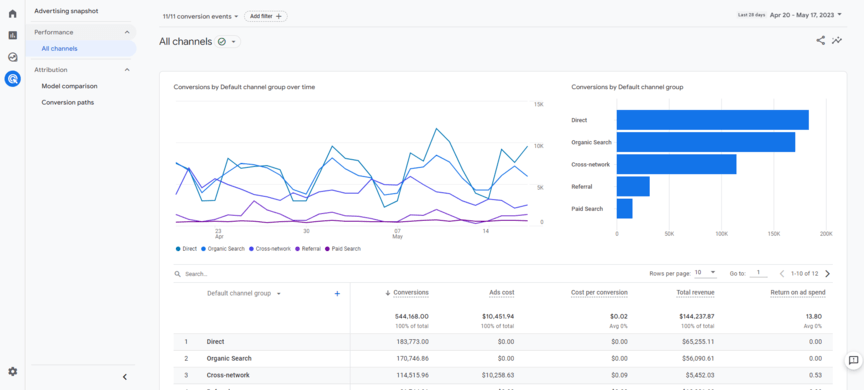
Task: Click the Add filter button
Action: (266, 17)
